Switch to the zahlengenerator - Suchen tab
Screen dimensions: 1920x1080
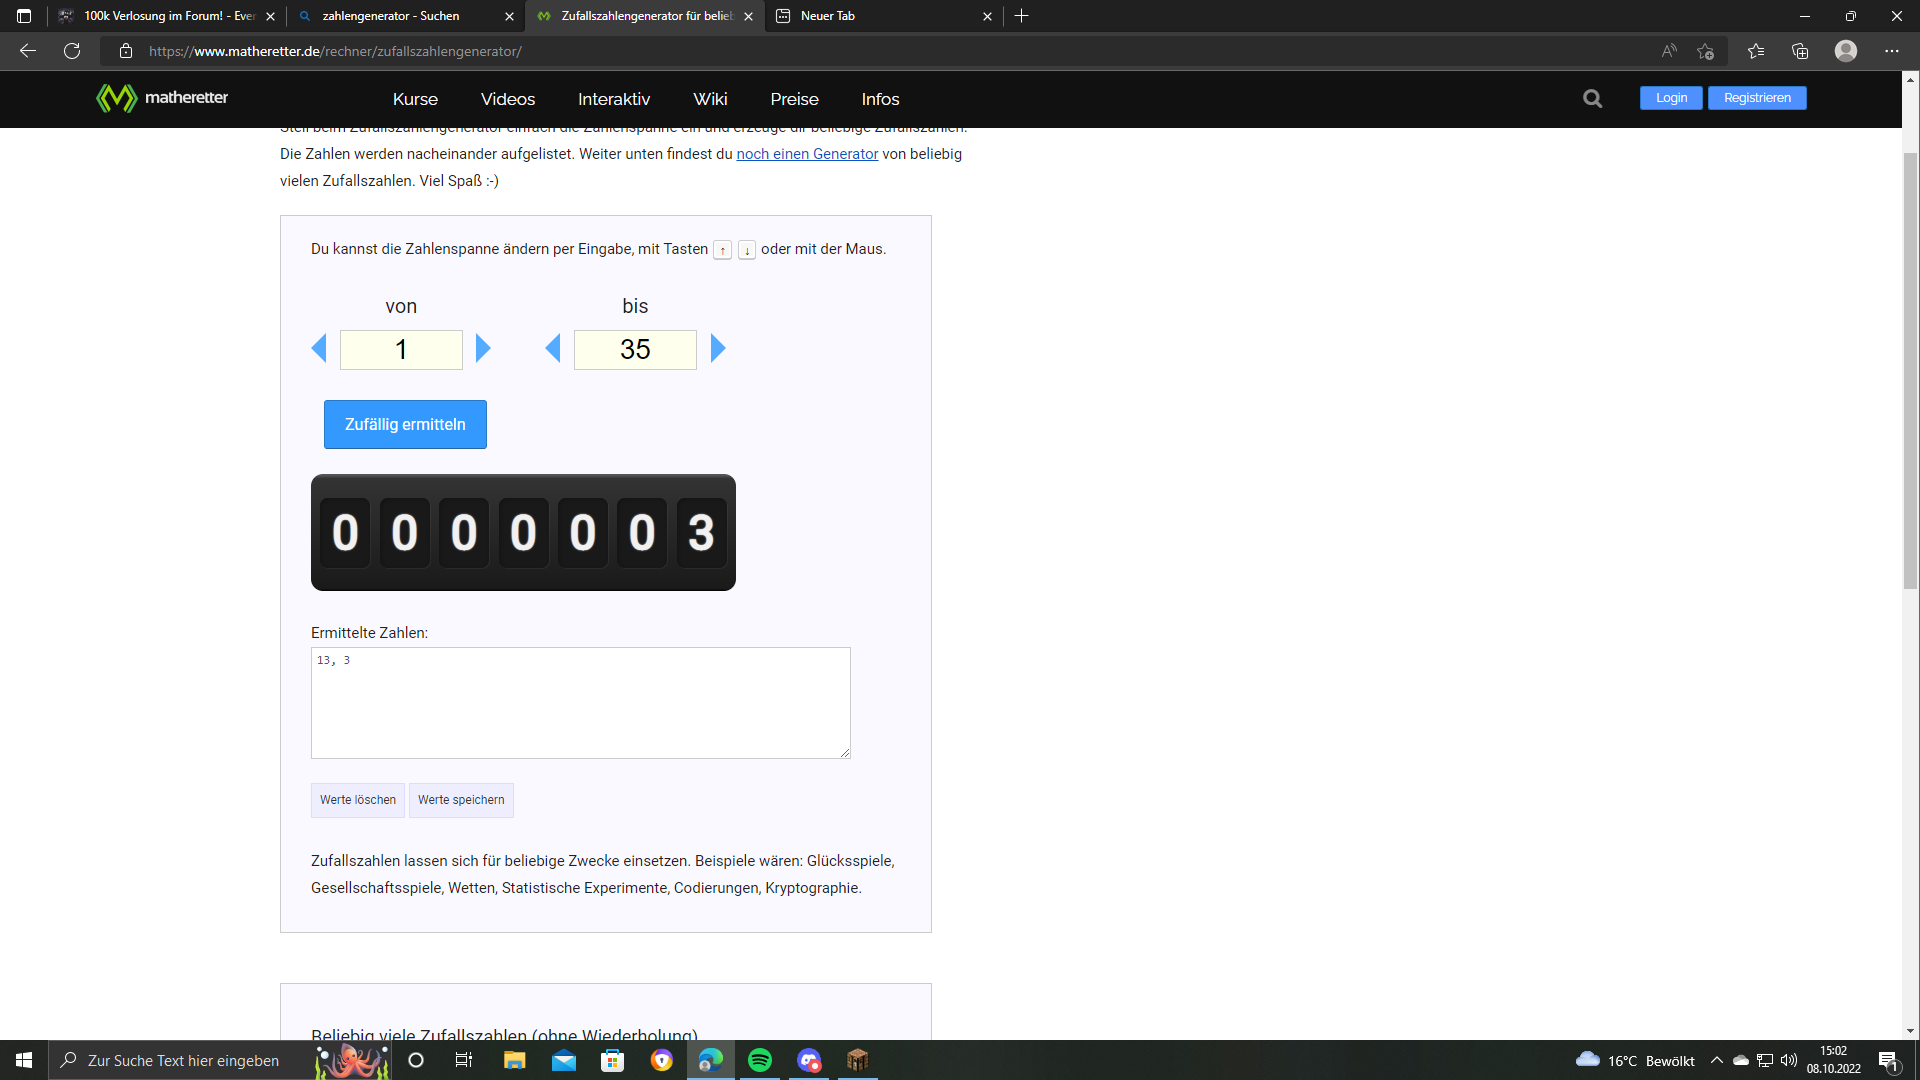(x=405, y=16)
